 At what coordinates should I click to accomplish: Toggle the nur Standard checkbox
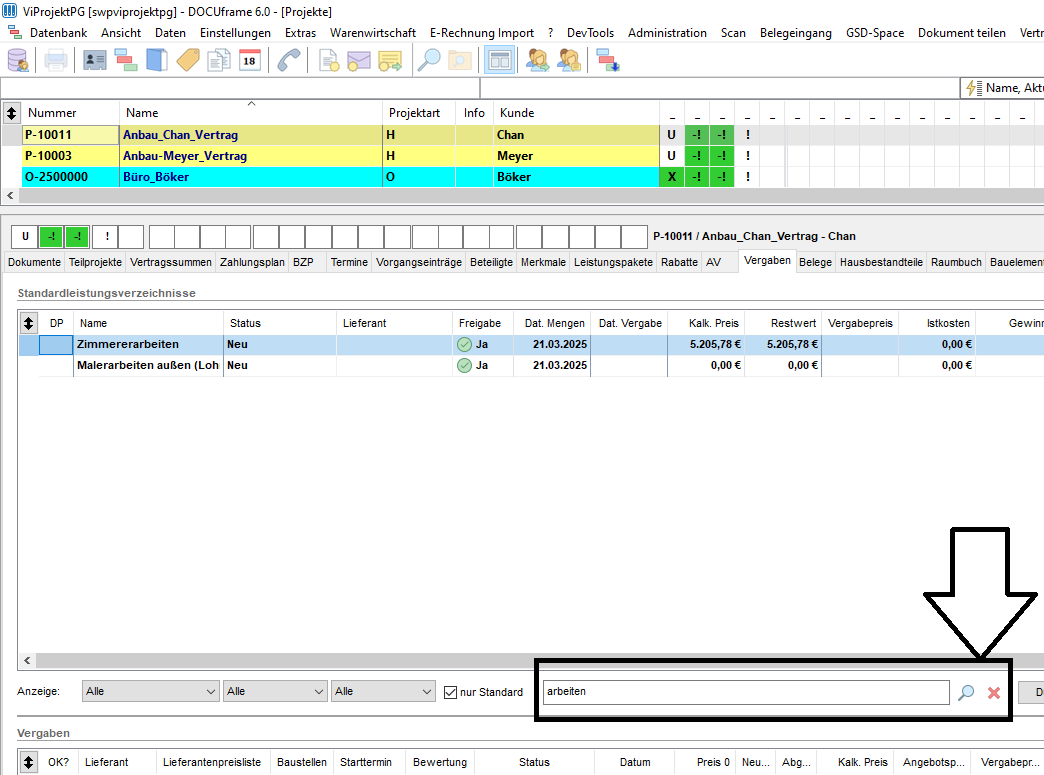[451, 692]
